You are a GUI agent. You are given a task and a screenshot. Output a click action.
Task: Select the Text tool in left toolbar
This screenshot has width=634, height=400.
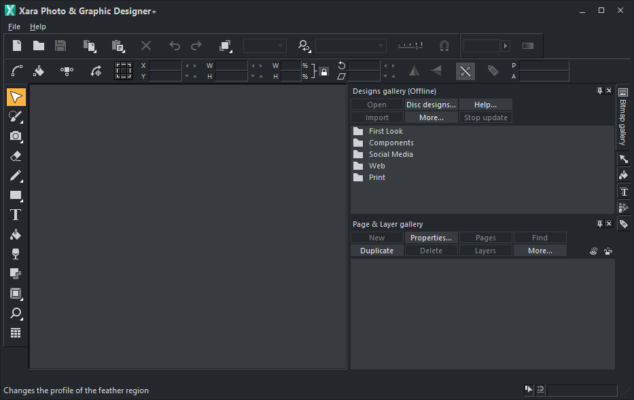tap(16, 215)
